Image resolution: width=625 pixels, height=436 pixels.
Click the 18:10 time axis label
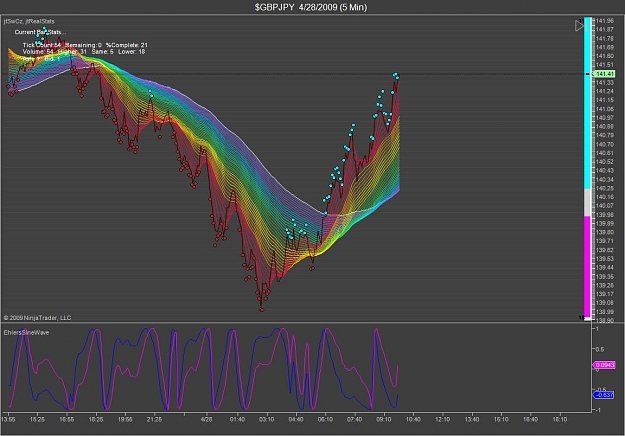[x=560, y=419]
